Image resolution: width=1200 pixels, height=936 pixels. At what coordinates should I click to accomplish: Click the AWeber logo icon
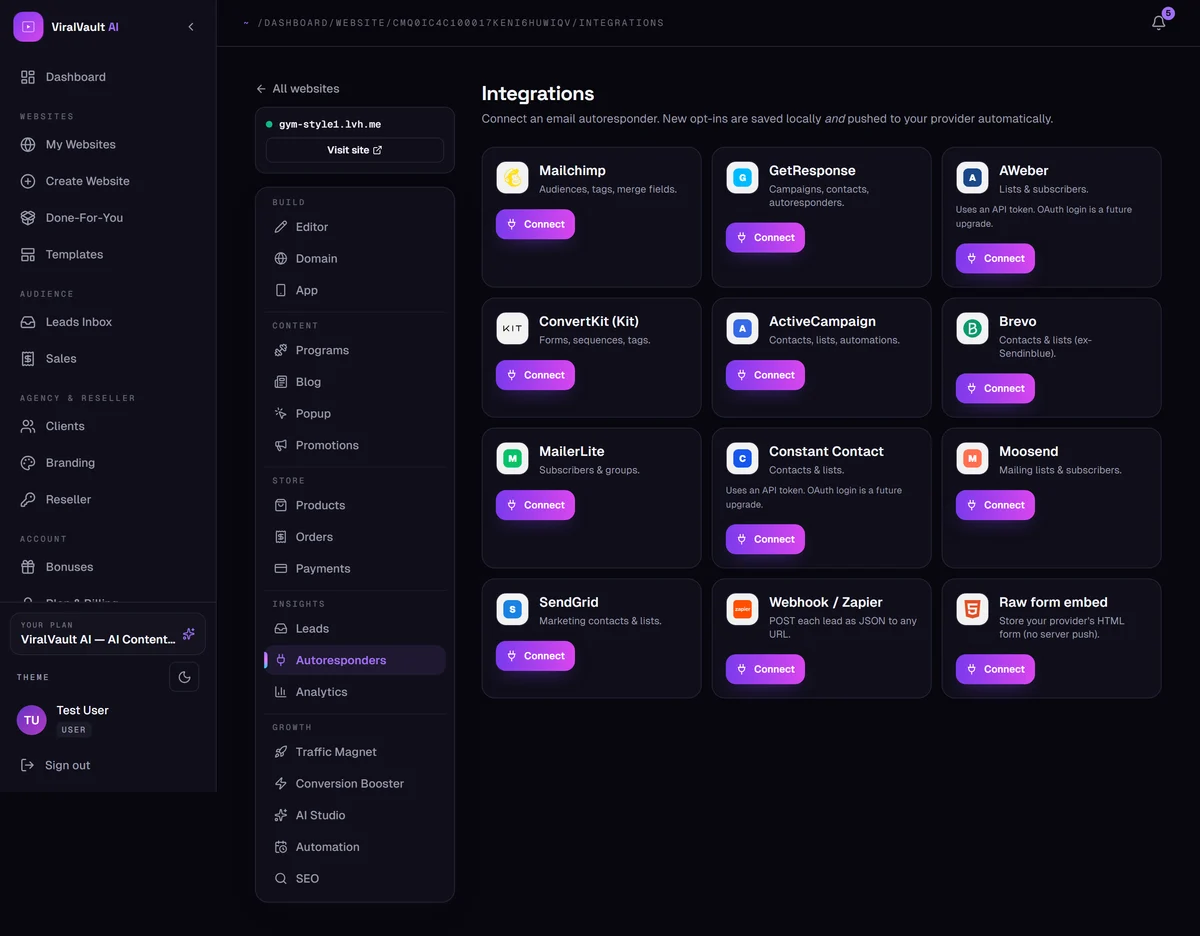point(972,178)
